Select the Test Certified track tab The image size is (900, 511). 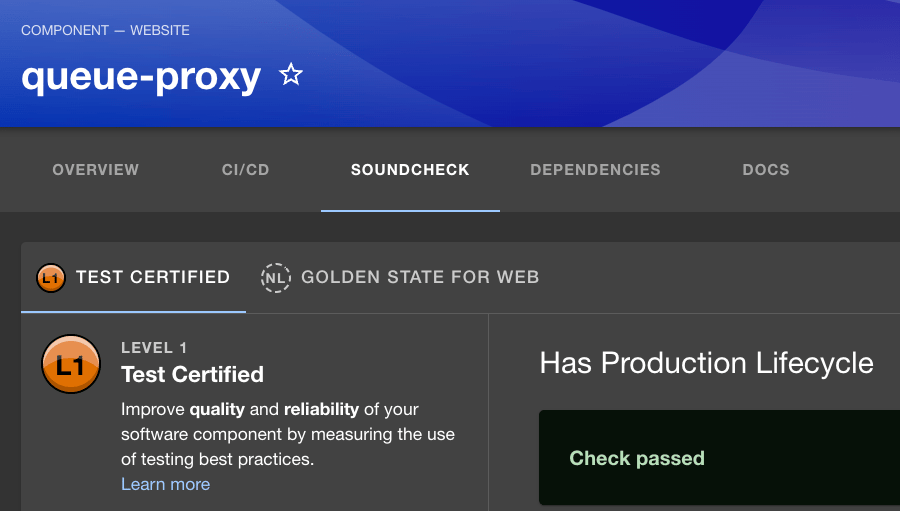coord(134,278)
